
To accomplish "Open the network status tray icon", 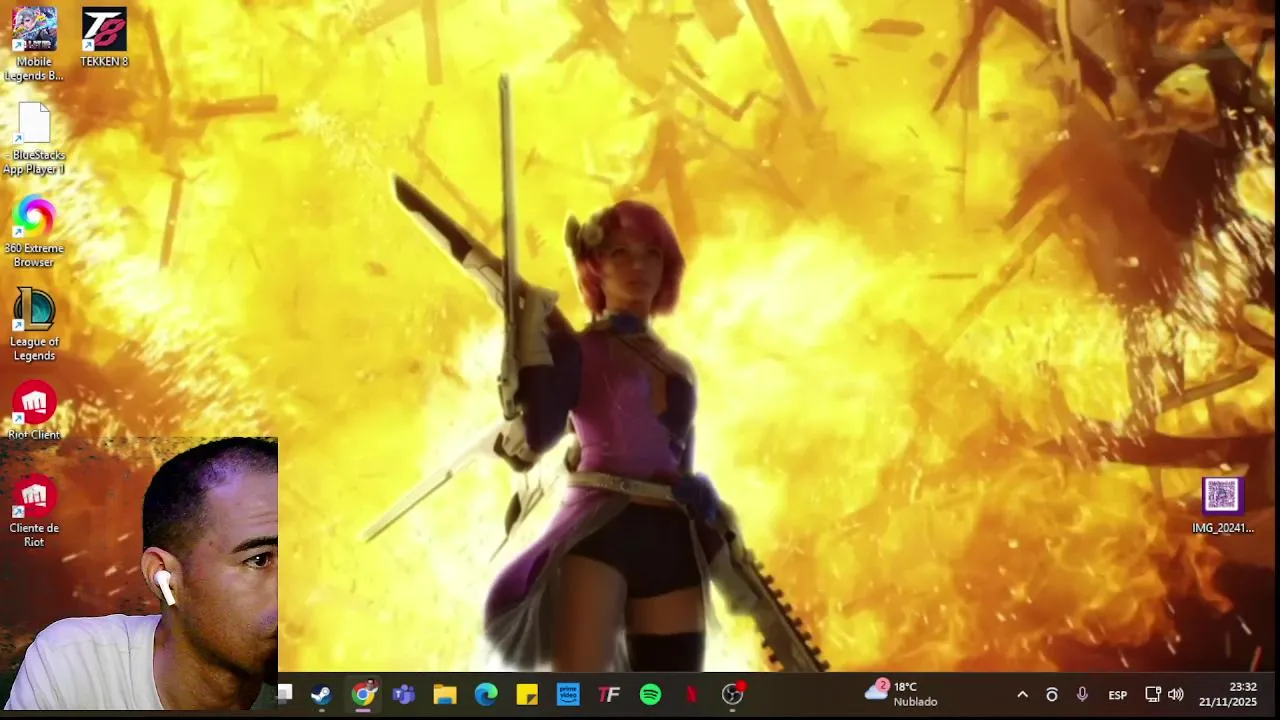I will coord(1152,695).
